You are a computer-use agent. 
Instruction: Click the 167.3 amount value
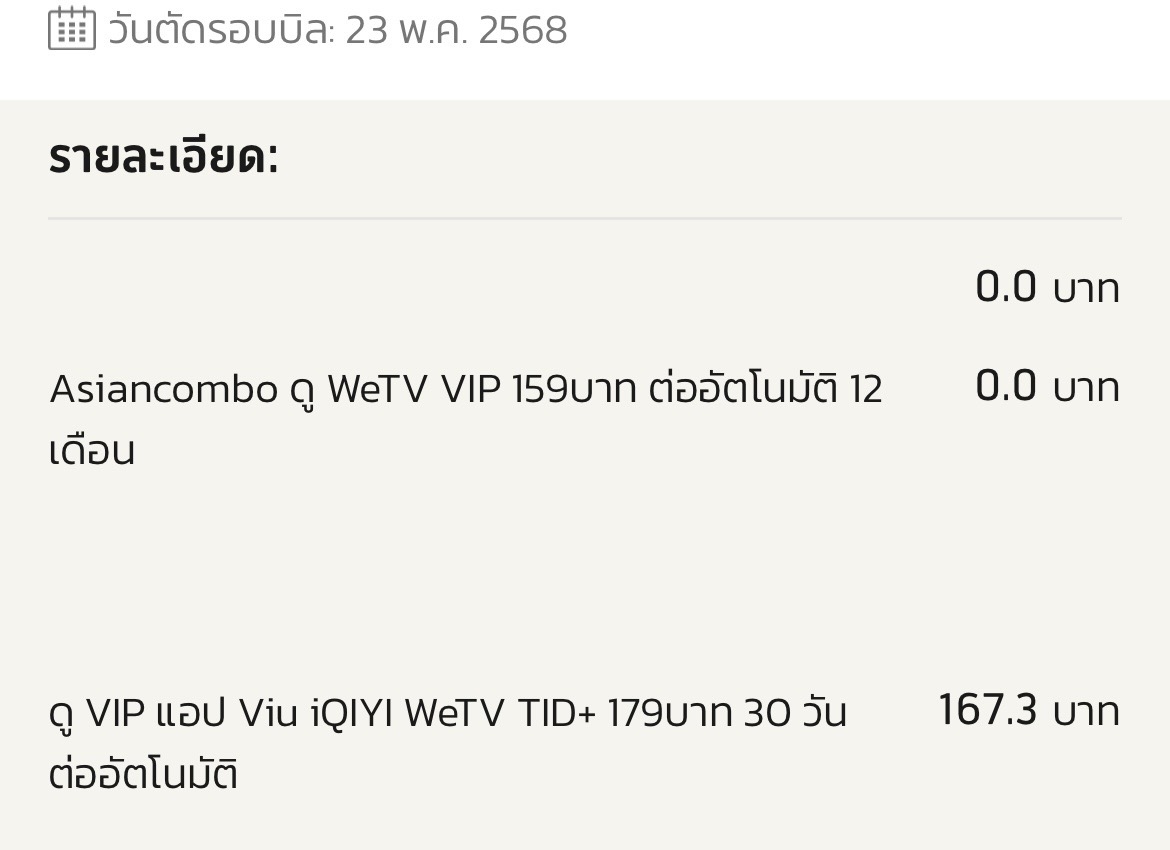[988, 711]
